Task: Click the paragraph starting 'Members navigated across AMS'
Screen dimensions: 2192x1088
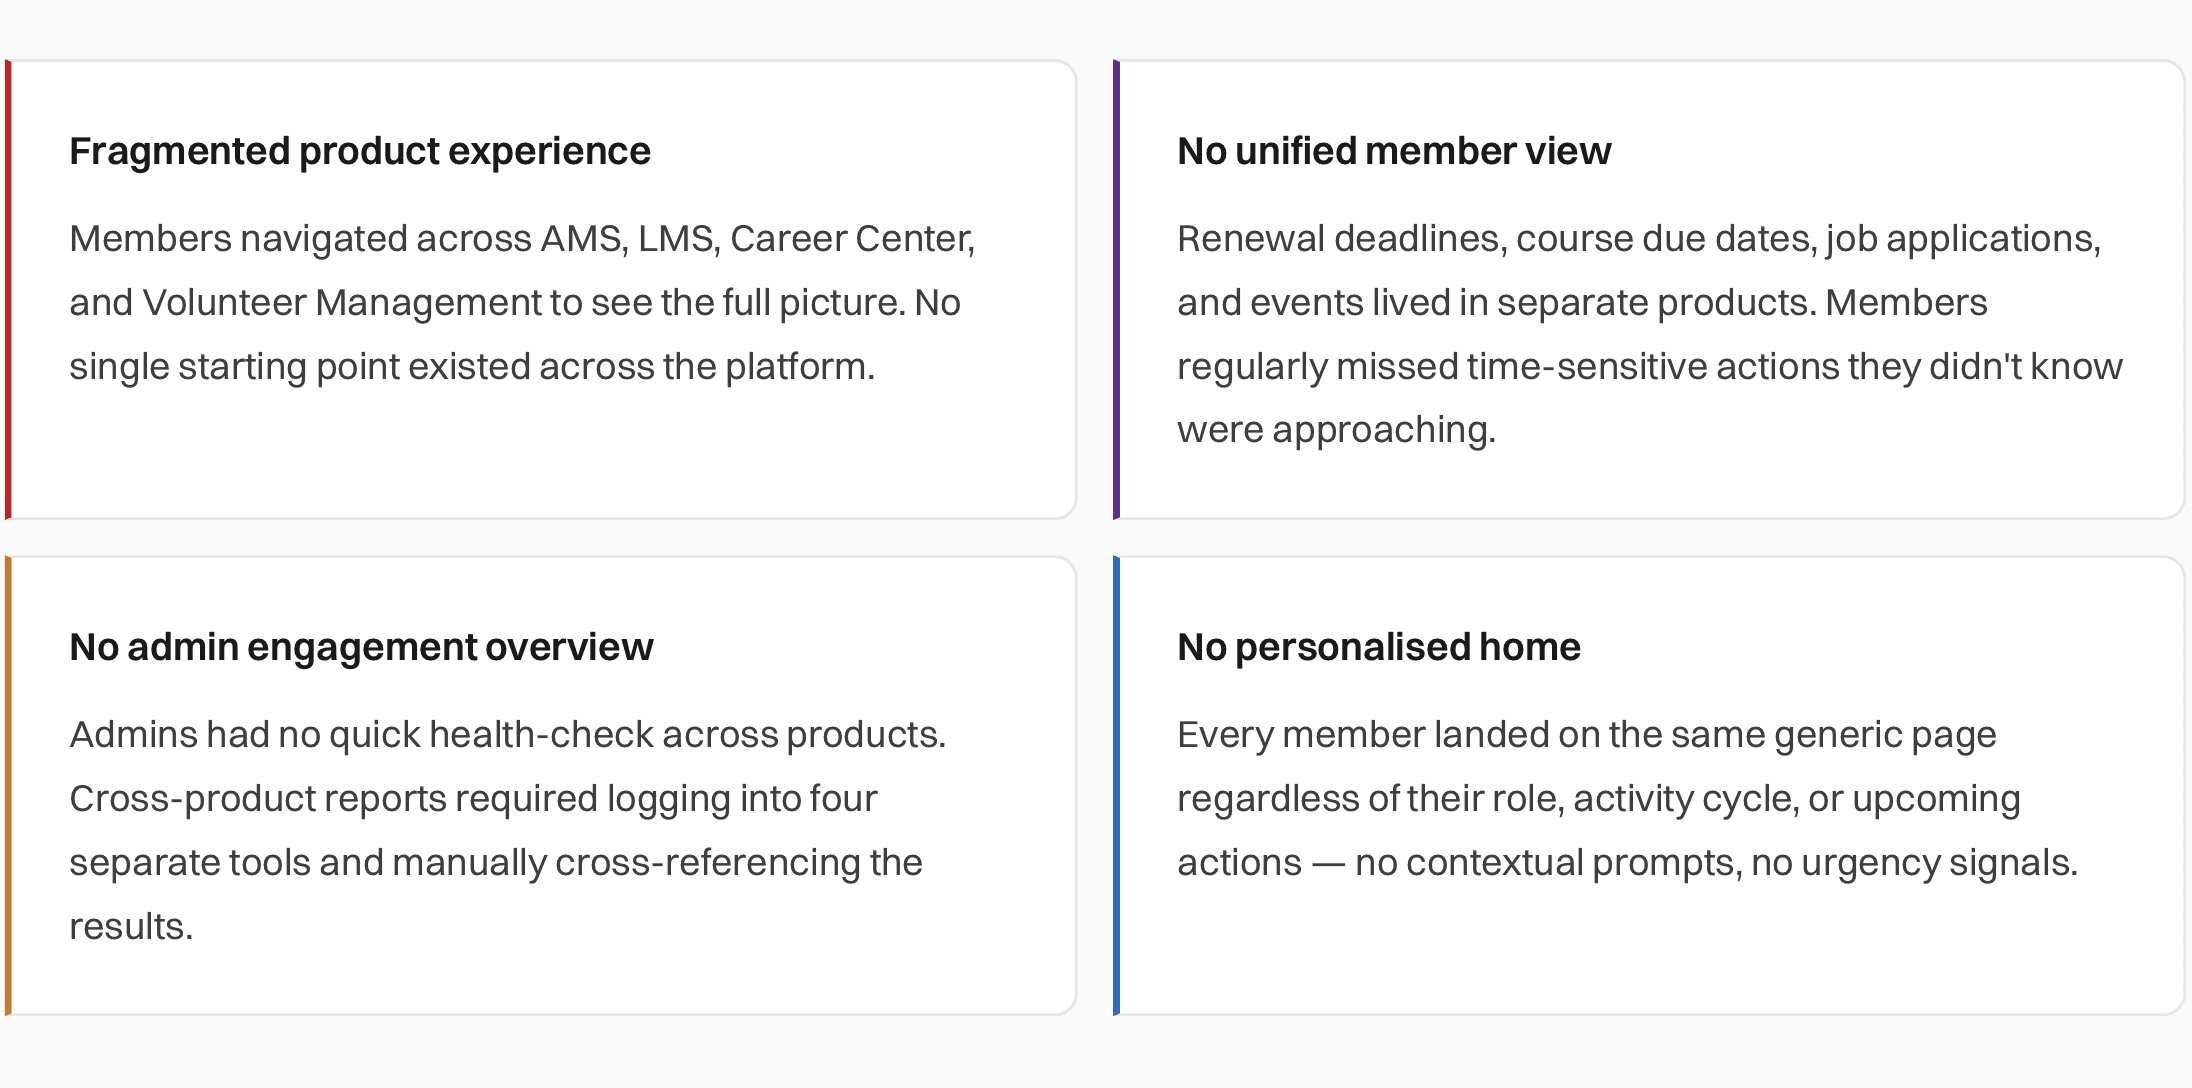Action: coord(522,302)
